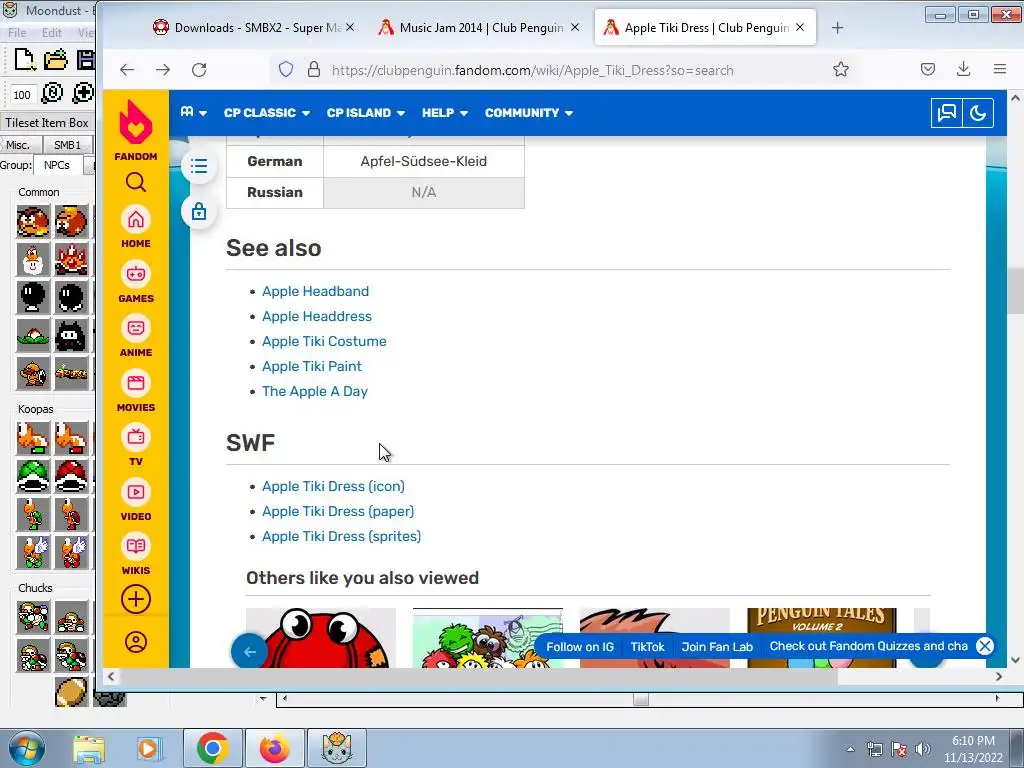Close the Apple Tiki Dress tab
Viewport: 1024px width, 768px height.
pyautogui.click(x=800, y=27)
